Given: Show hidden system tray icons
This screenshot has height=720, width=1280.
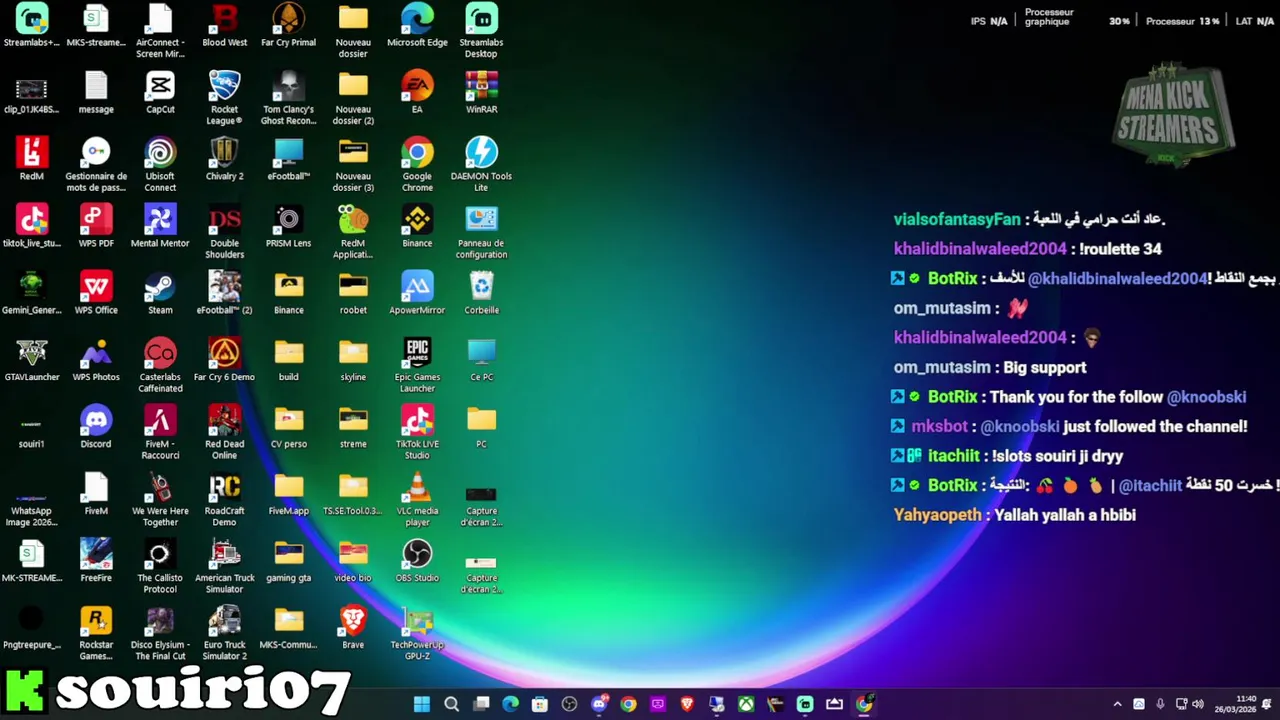Looking at the screenshot, I should (1117, 704).
